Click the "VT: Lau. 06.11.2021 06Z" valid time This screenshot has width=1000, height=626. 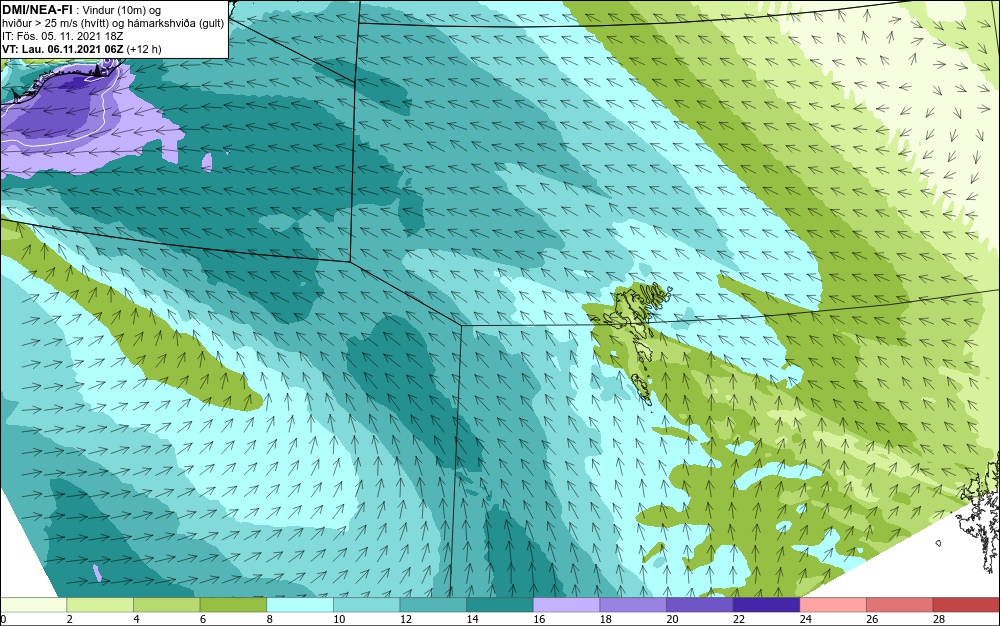[x=62, y=49]
